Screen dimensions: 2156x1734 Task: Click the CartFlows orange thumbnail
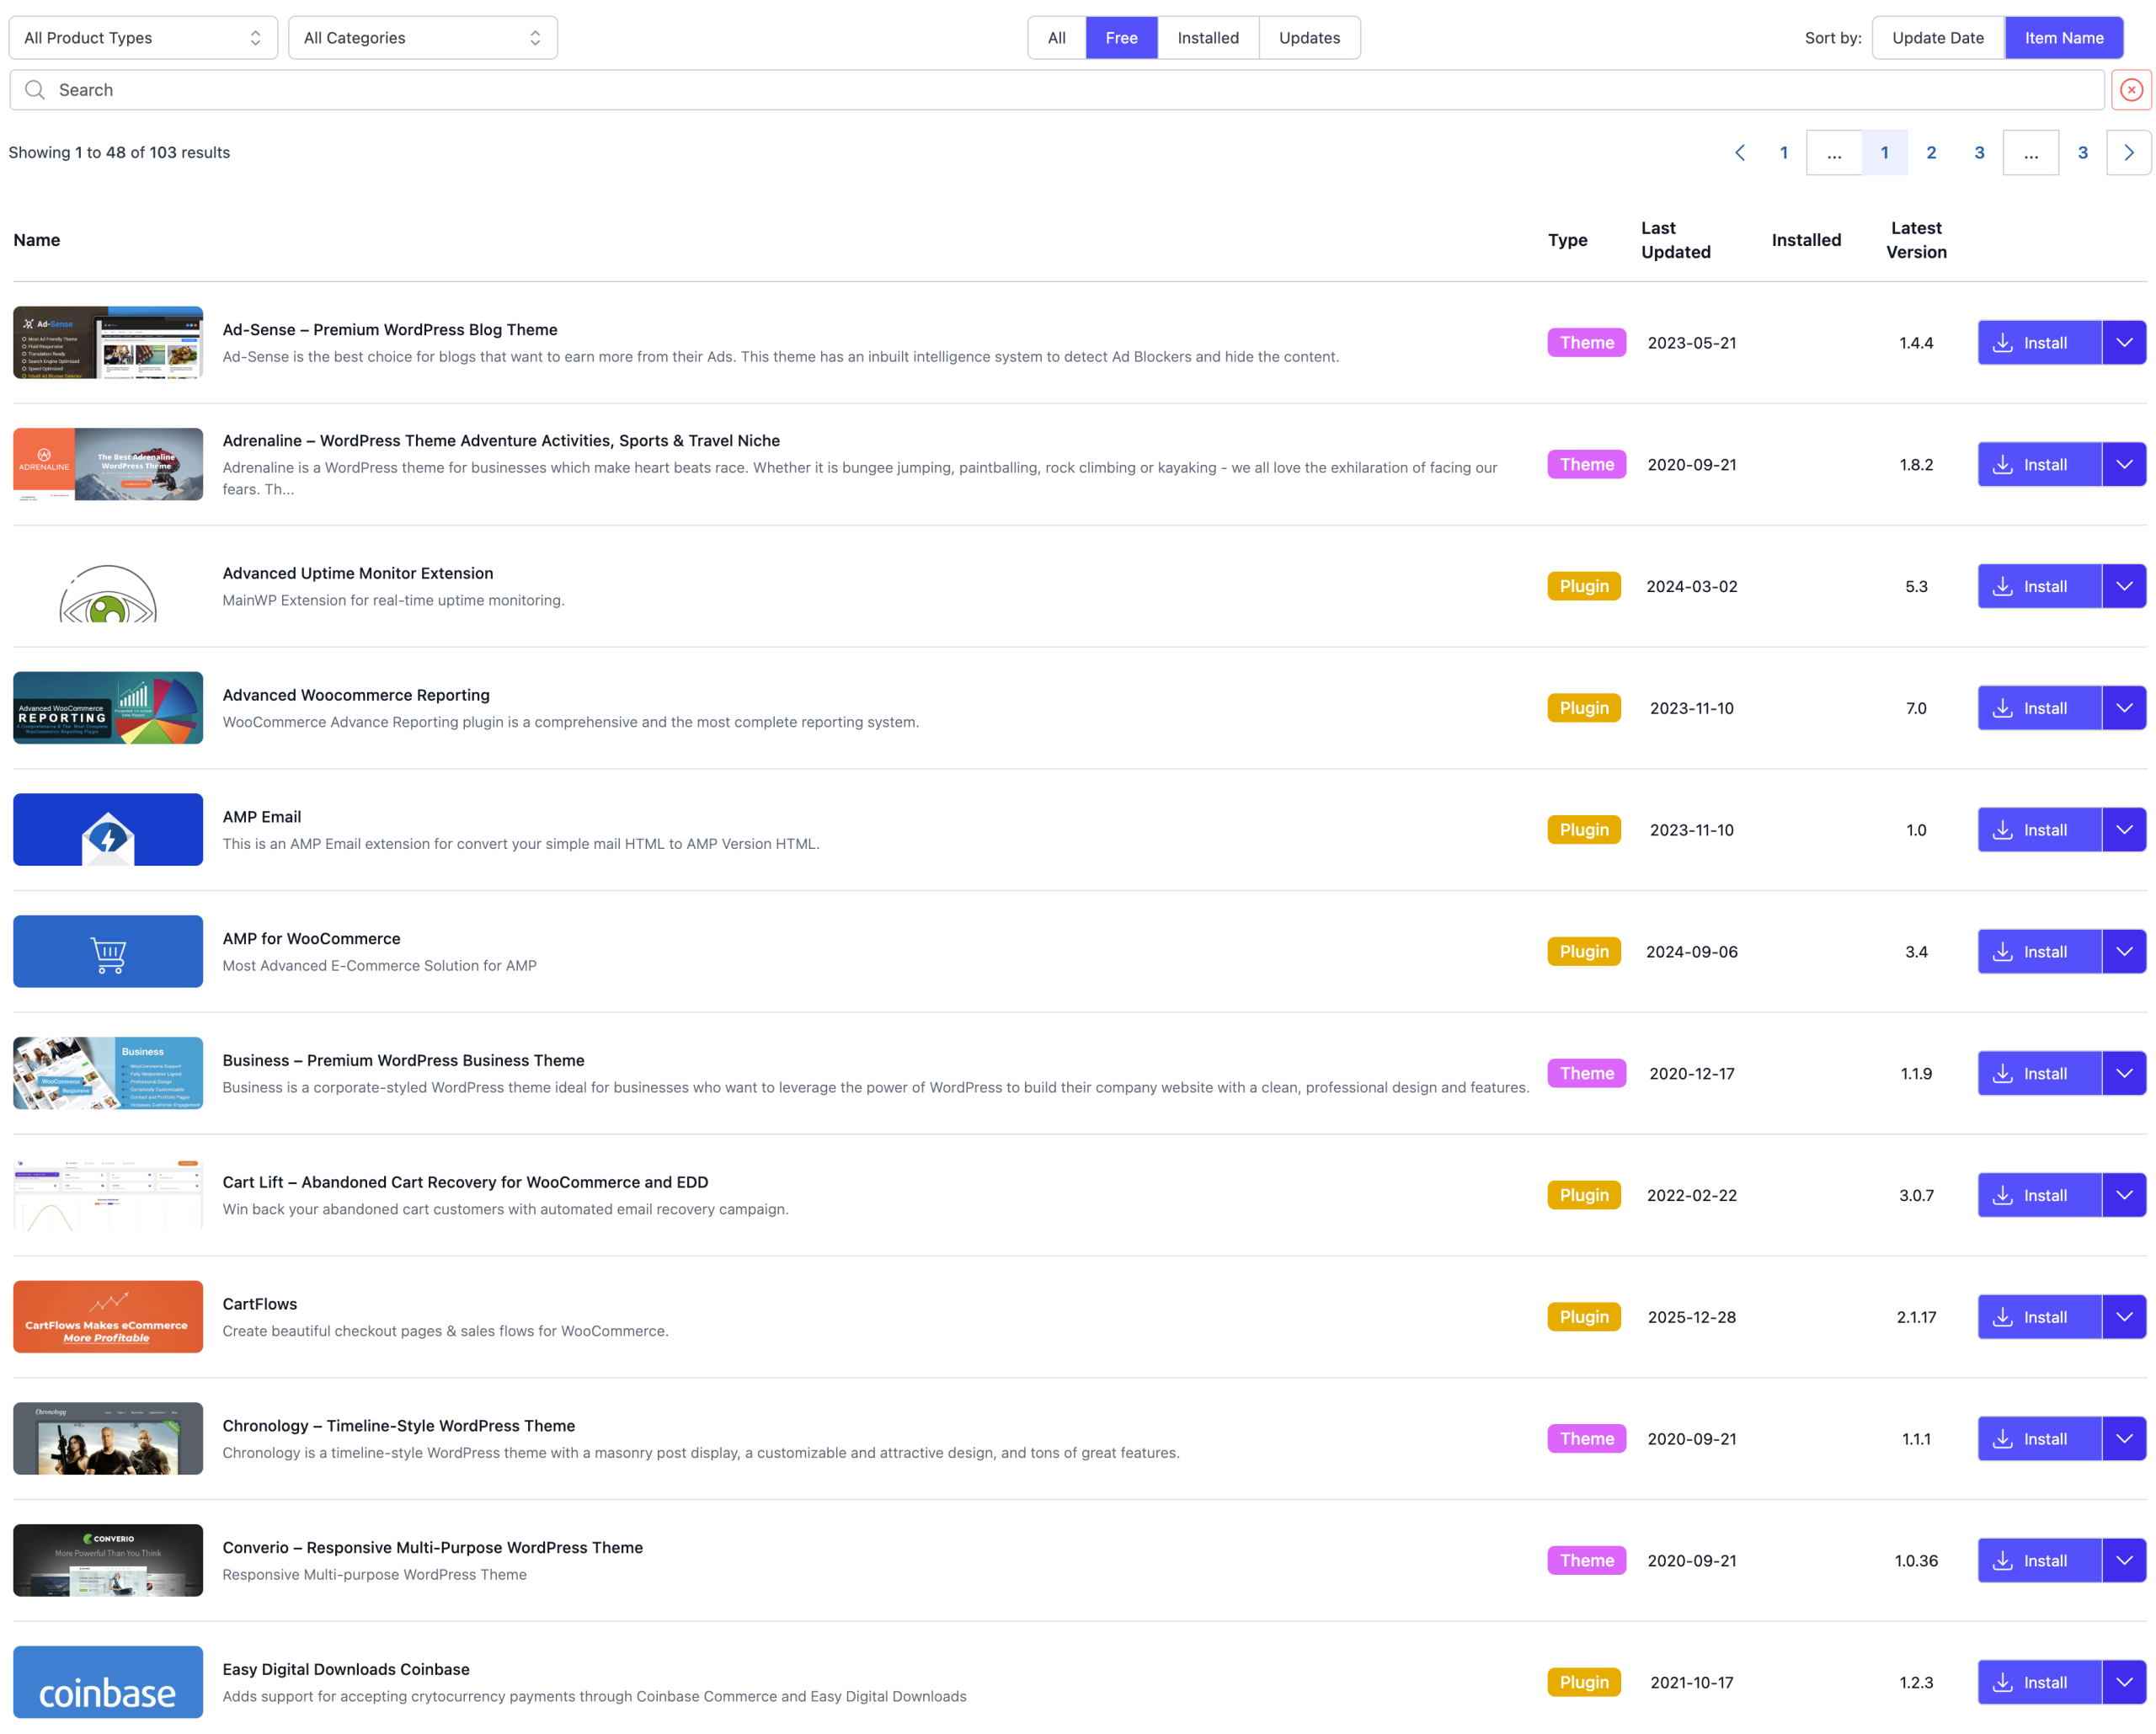108,1317
